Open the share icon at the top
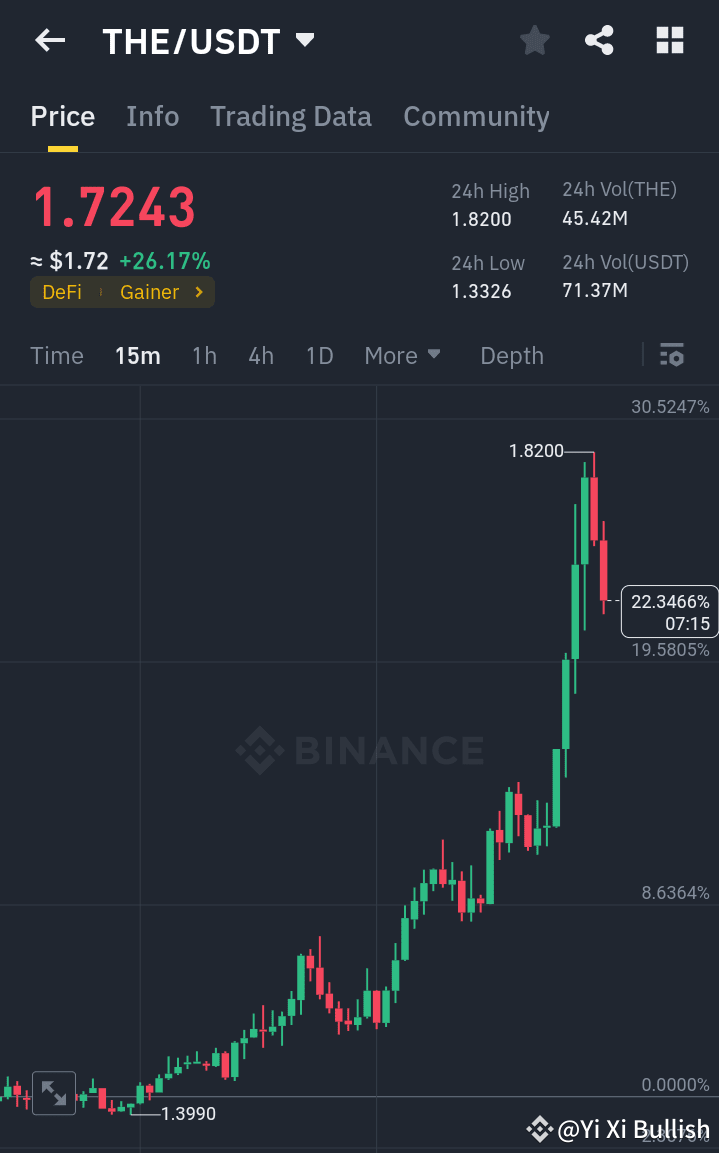This screenshot has height=1153, width=719. point(599,40)
